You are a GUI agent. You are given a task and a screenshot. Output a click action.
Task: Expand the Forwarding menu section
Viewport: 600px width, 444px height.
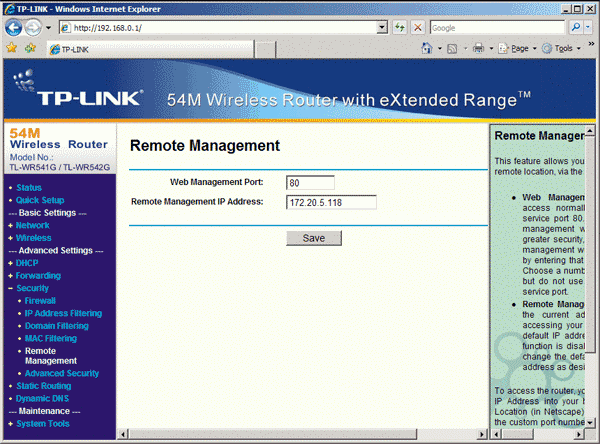38,276
